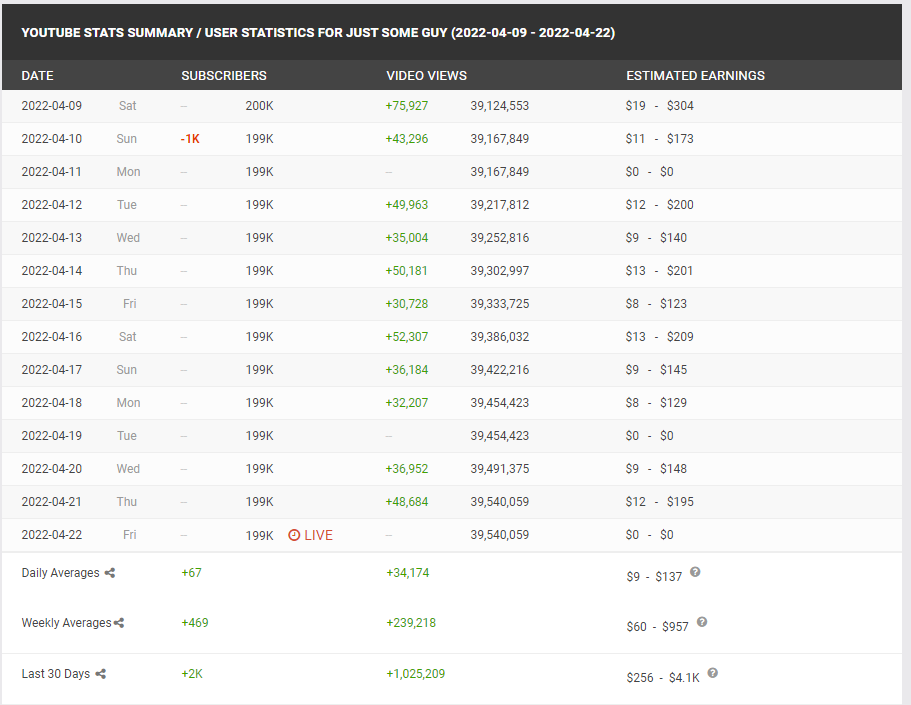The image size is (911, 705).
Task: Click earnings $11 - $173
Action: tap(659, 139)
